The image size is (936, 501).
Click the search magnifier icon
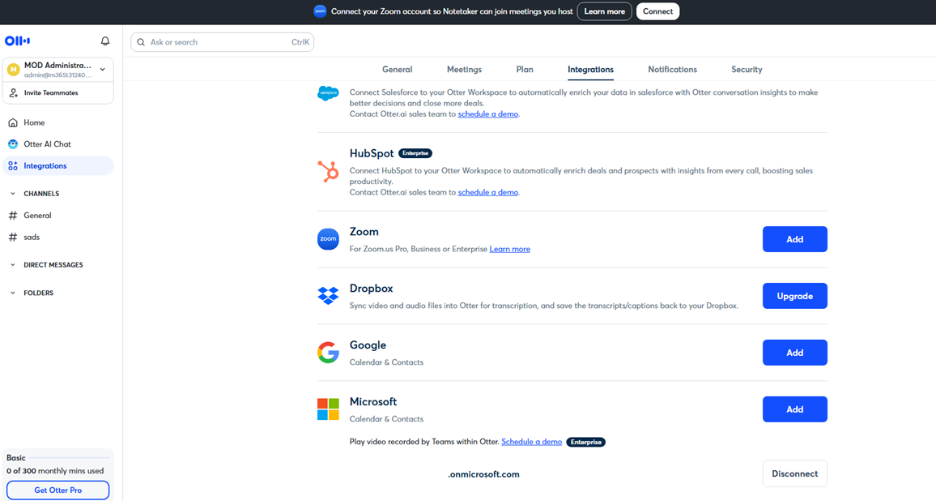[x=141, y=42]
